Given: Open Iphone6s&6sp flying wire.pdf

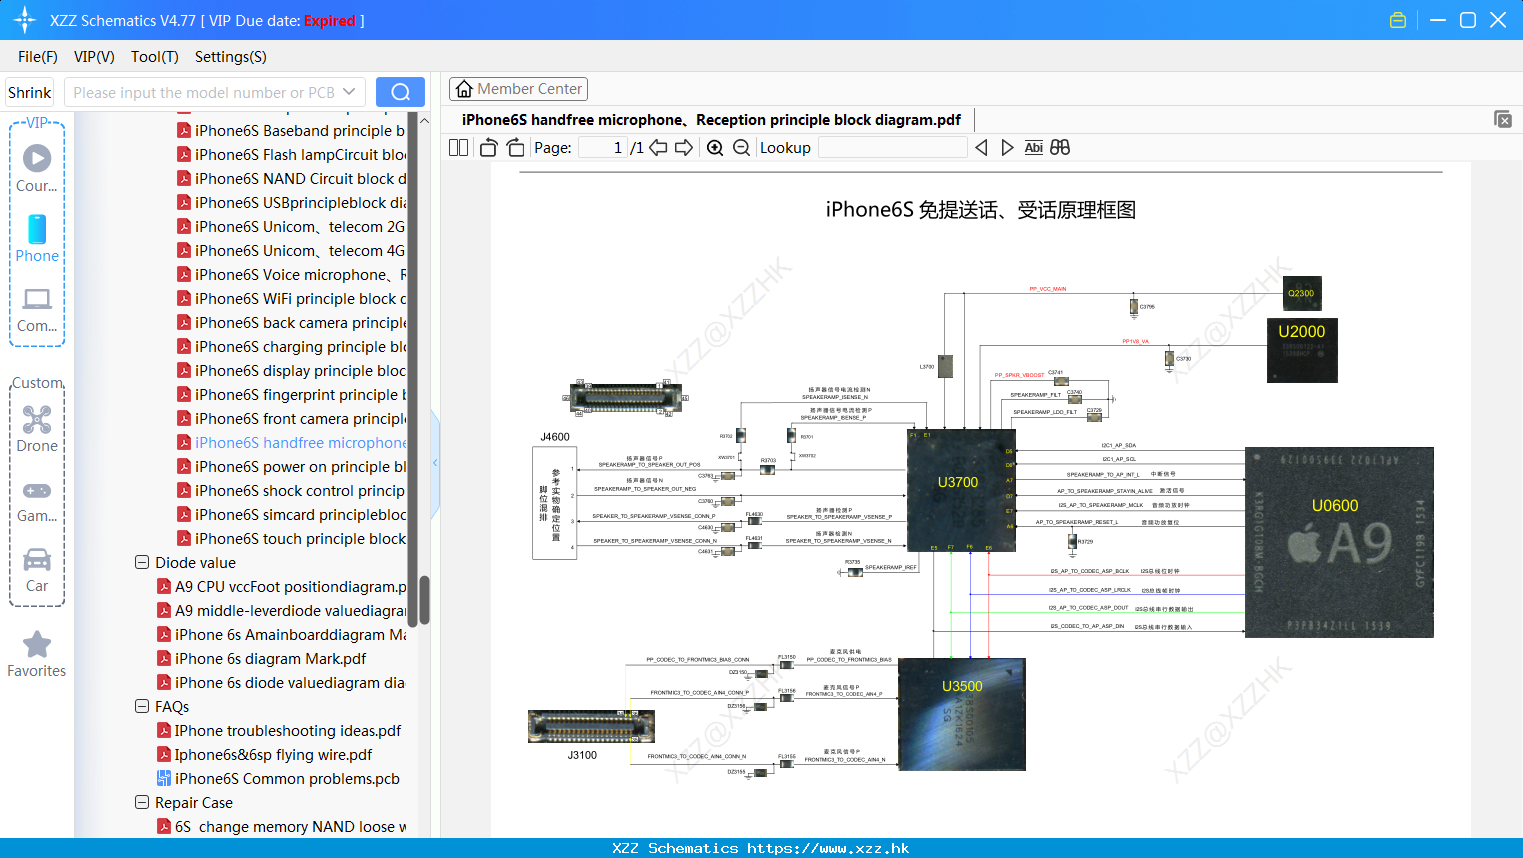Looking at the screenshot, I should point(265,754).
